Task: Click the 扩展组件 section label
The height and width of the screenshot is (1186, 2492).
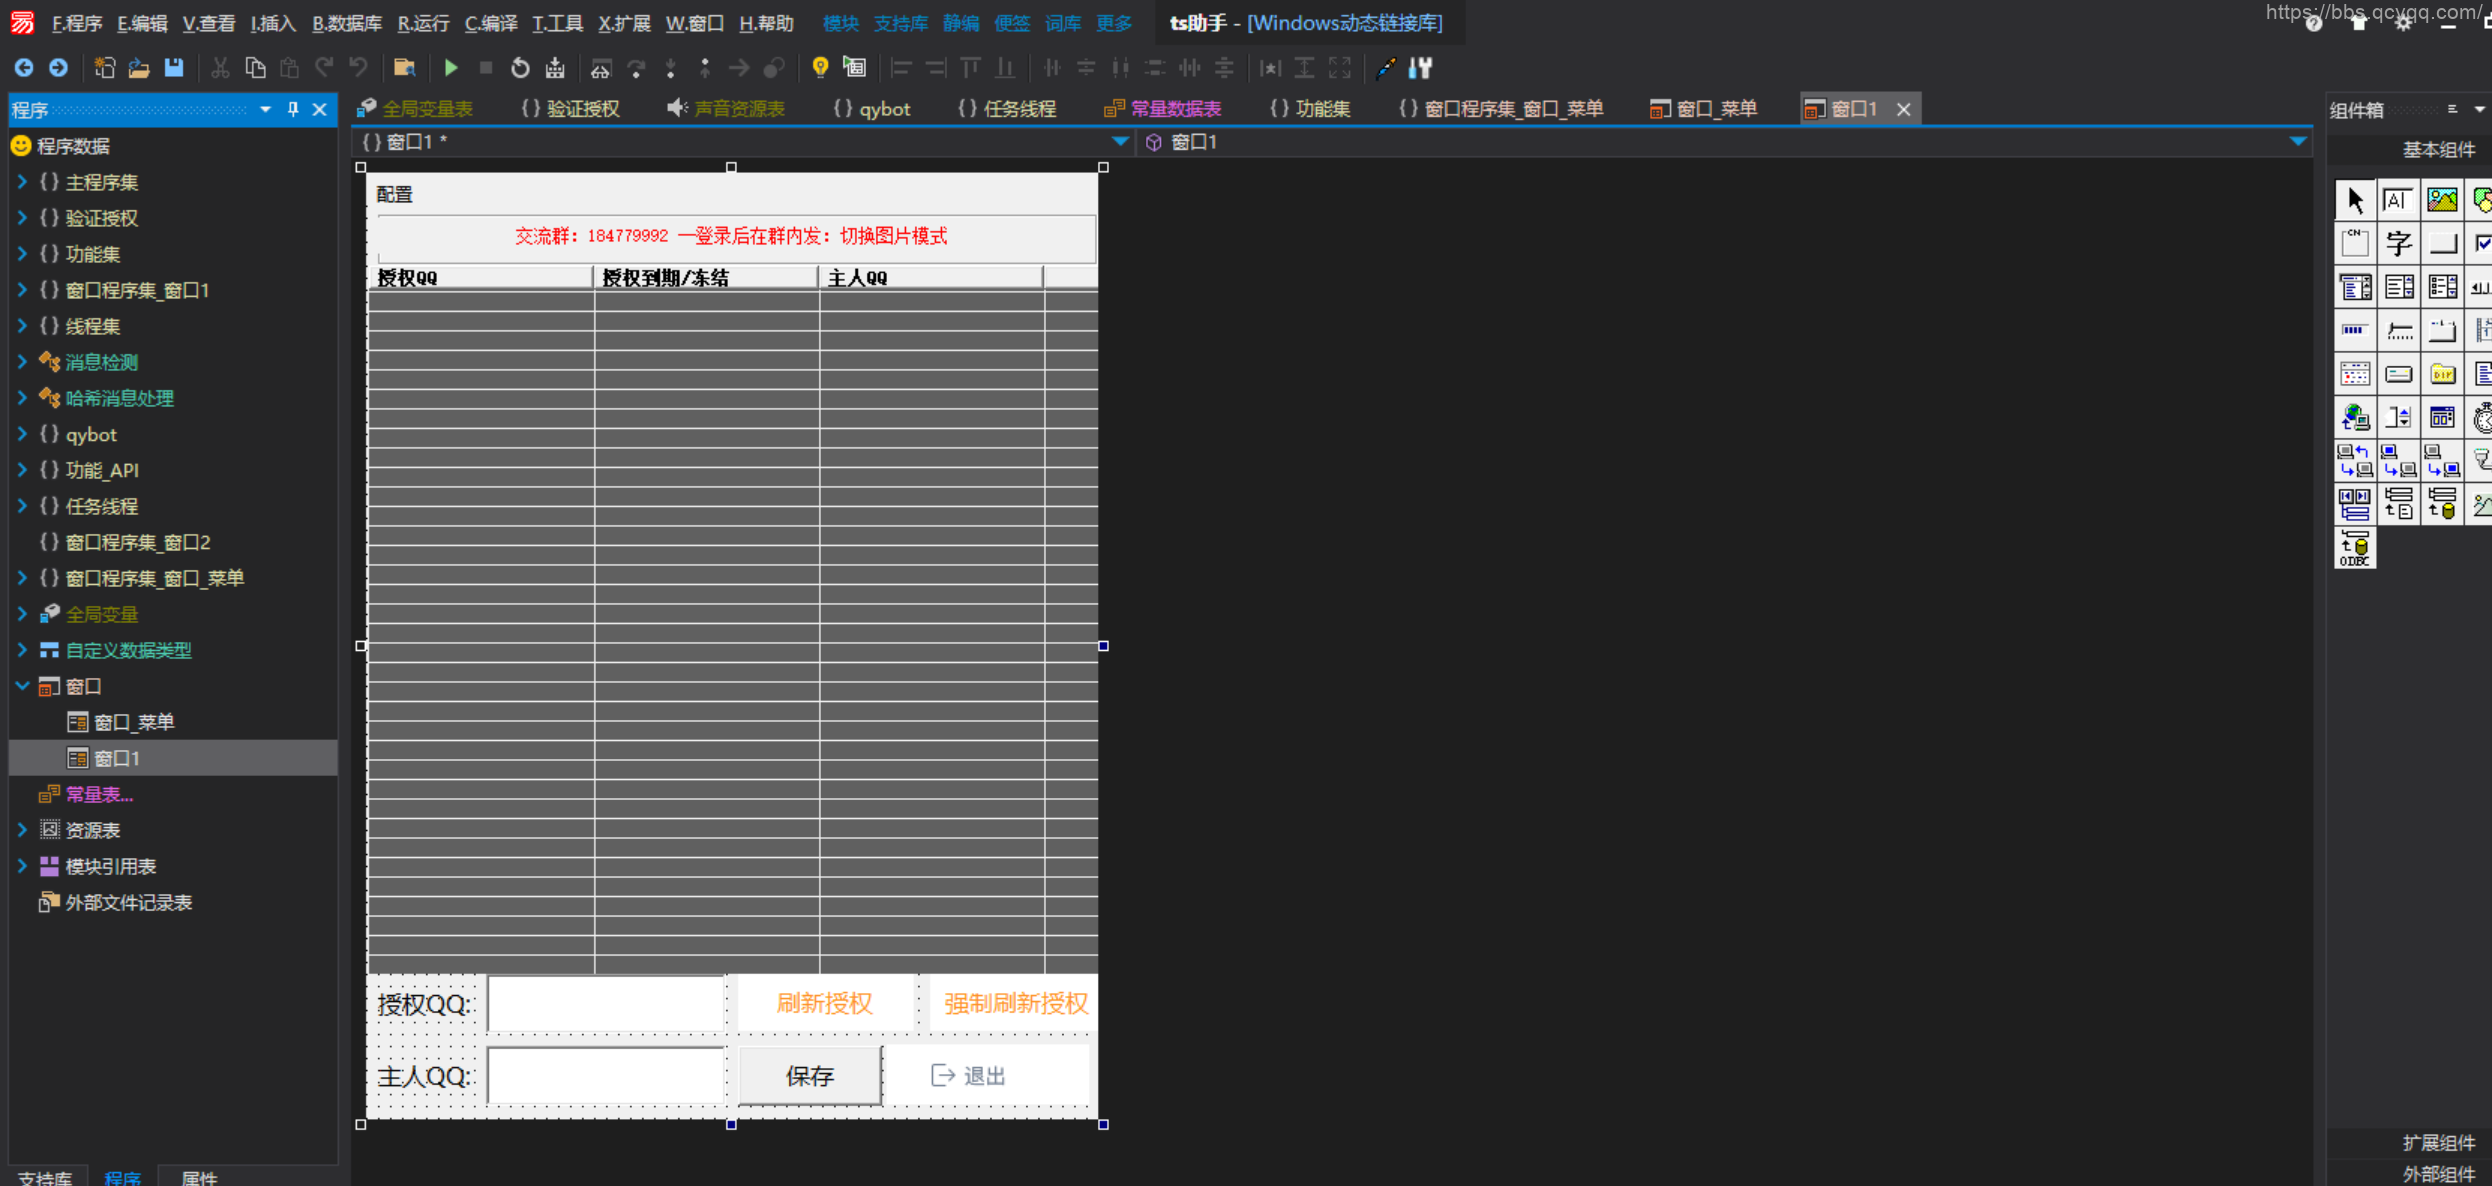Action: (2439, 1143)
